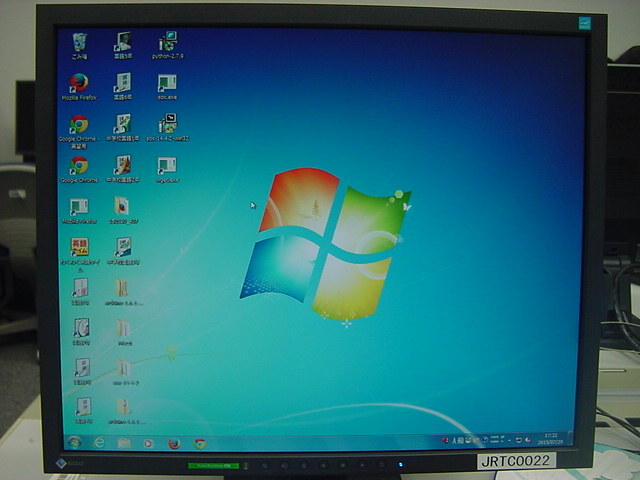Select the python-2.7 installer desktop icon
The image size is (640, 480).
(167, 45)
